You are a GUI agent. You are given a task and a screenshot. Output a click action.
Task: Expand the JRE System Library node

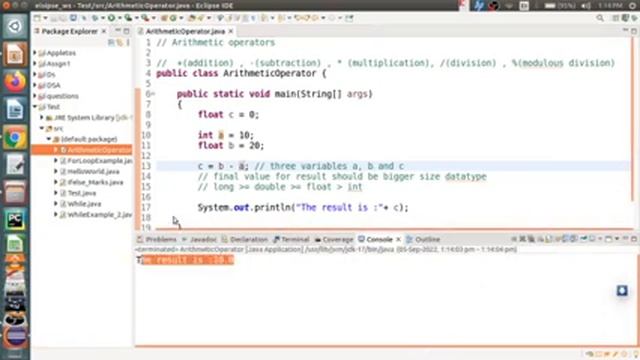click(x=42, y=118)
